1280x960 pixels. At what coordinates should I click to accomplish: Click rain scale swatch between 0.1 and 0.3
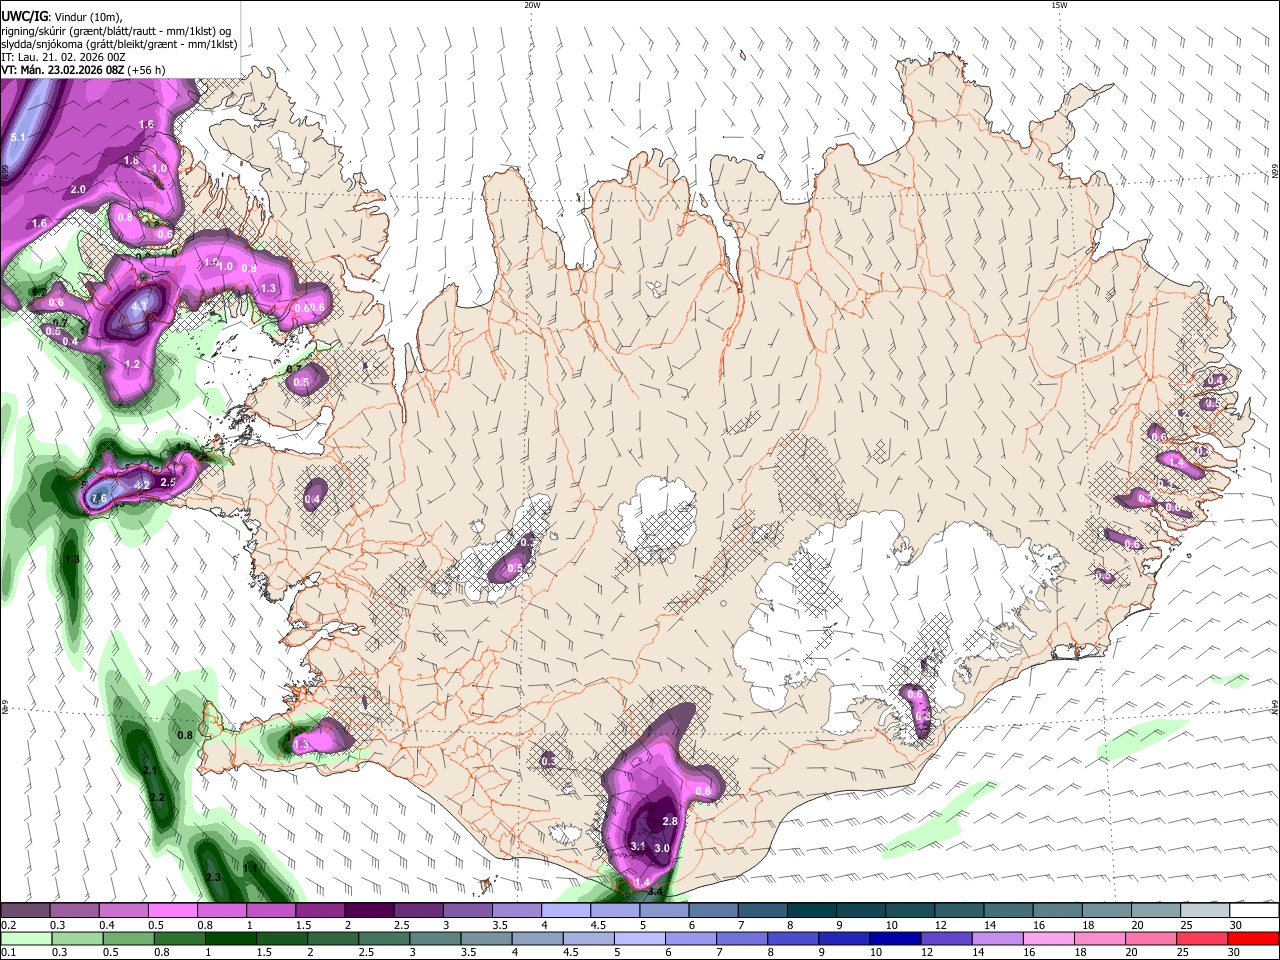click(x=25, y=938)
